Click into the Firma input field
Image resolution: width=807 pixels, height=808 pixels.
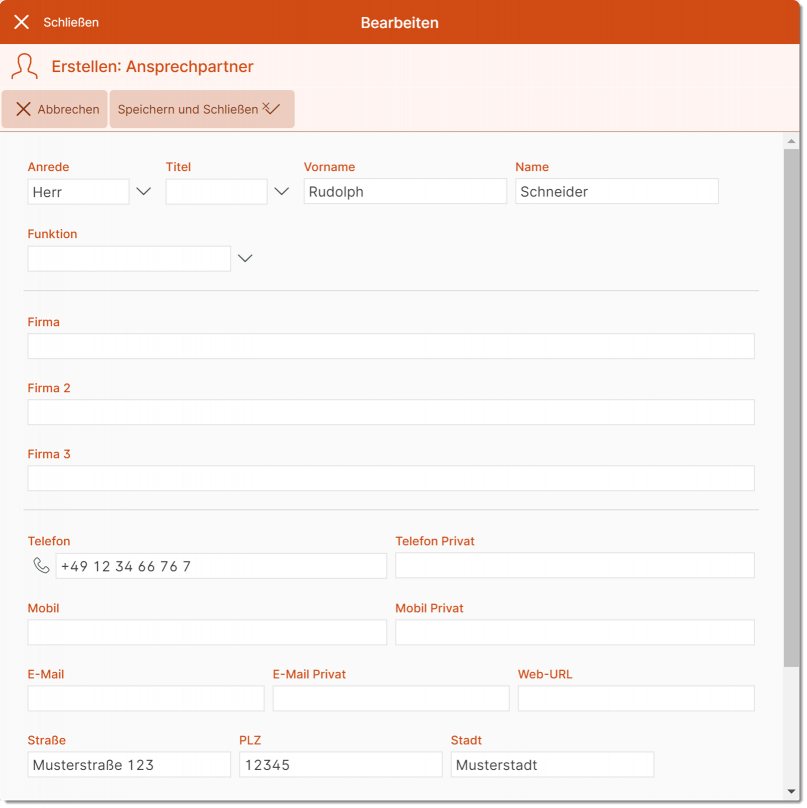coord(390,346)
